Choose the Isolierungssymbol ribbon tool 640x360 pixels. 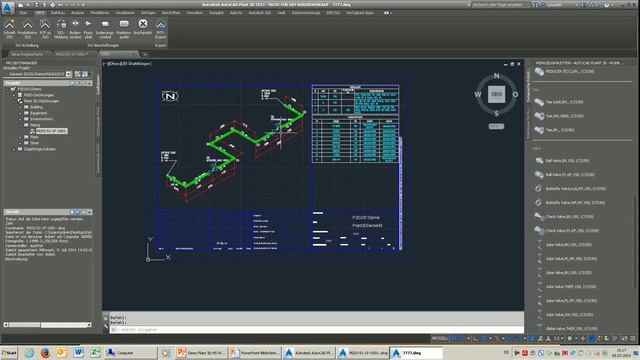pyautogui.click(x=105, y=29)
